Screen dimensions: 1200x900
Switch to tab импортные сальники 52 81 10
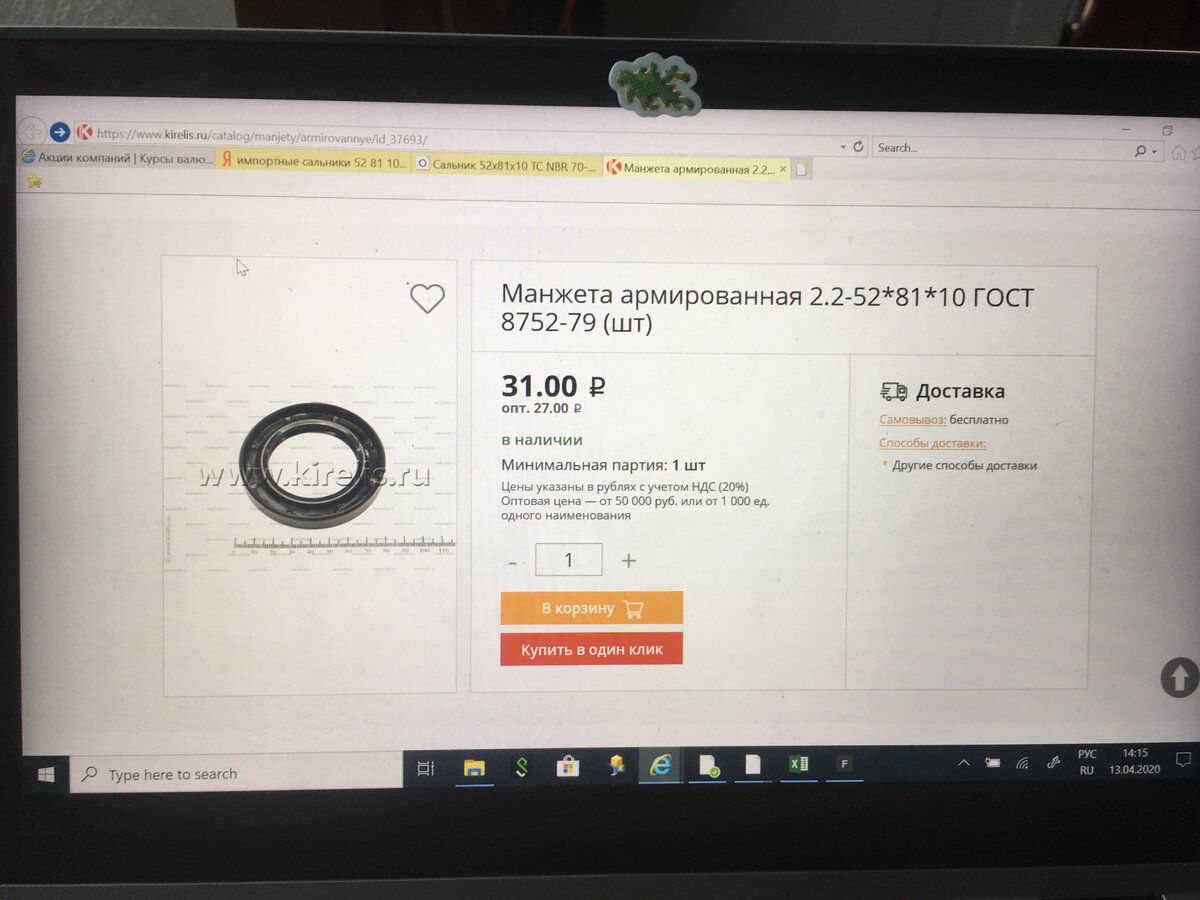click(x=314, y=162)
